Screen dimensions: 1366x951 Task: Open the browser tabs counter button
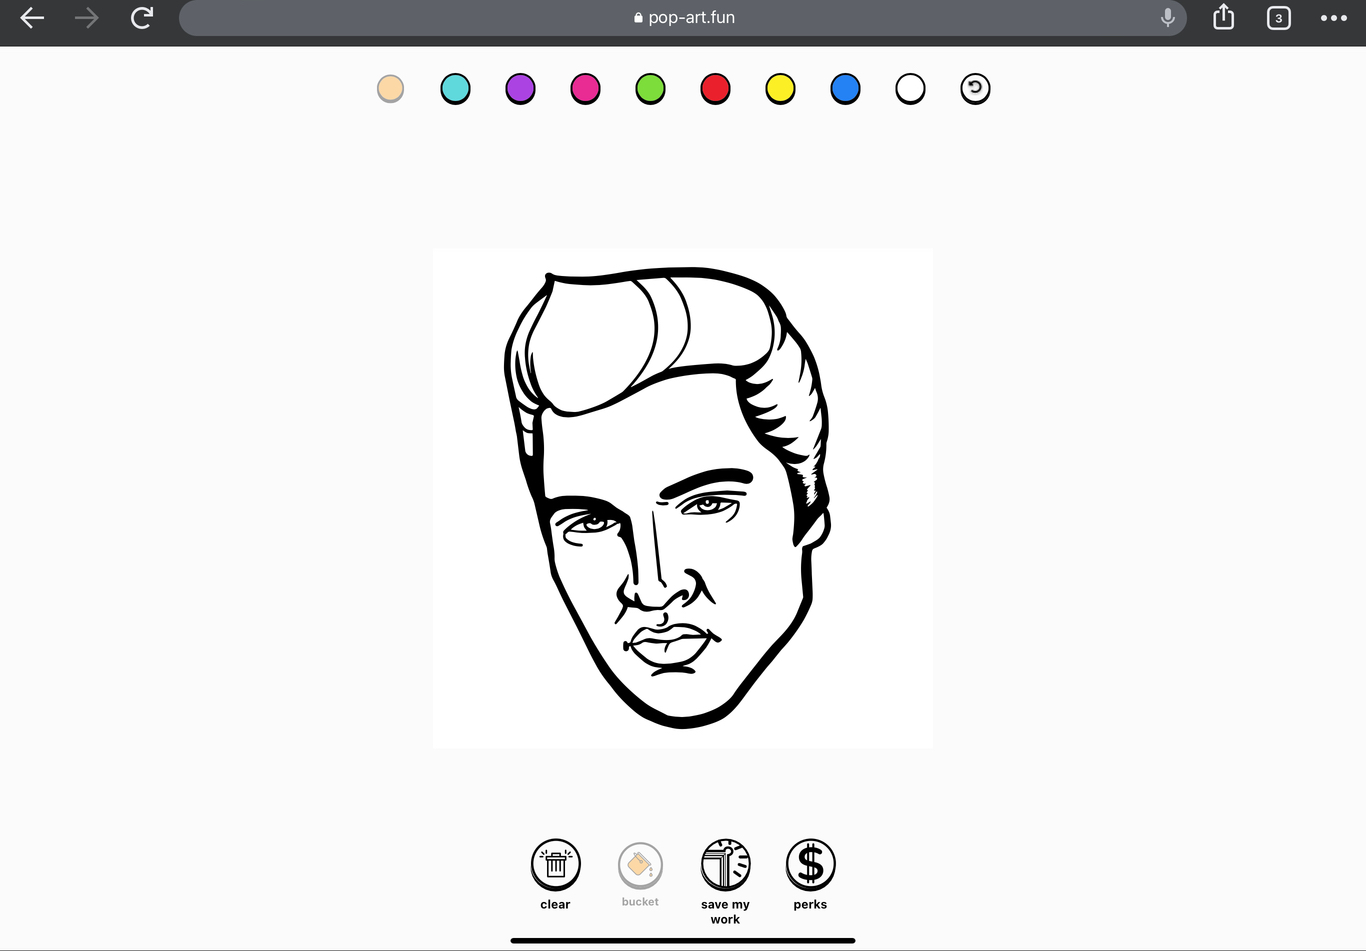[1278, 18]
